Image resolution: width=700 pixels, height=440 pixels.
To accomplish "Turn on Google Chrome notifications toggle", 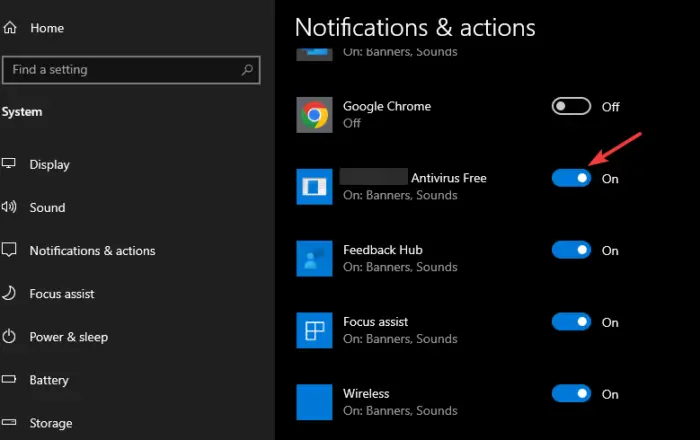I will [571, 106].
